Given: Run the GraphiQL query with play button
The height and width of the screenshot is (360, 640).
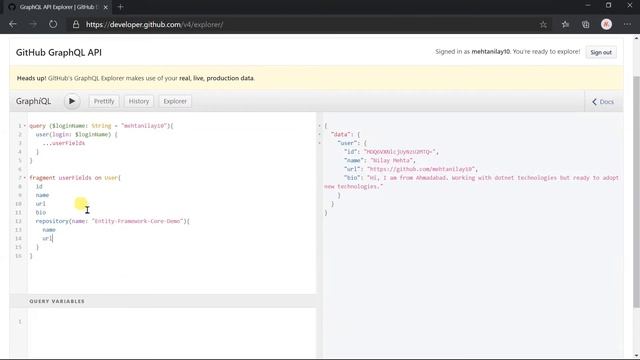Looking at the screenshot, I should pos(72,101).
